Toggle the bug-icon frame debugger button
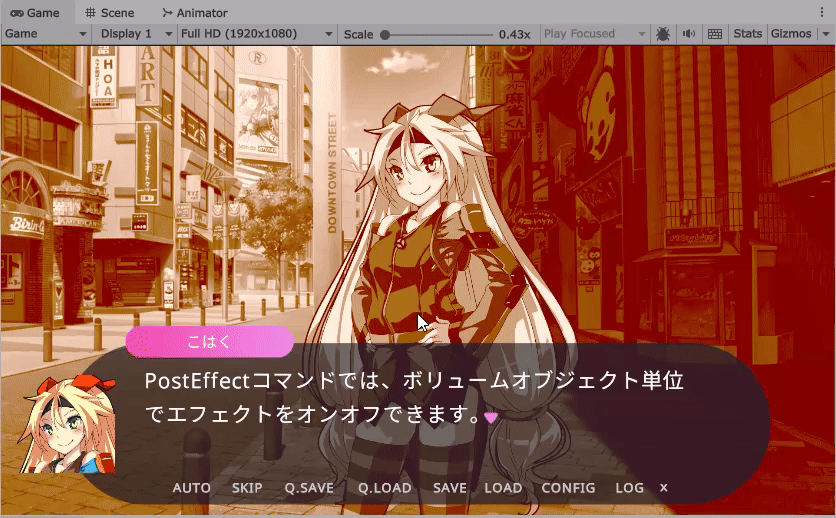Viewport: 836px width, 518px height. pyautogui.click(x=664, y=34)
